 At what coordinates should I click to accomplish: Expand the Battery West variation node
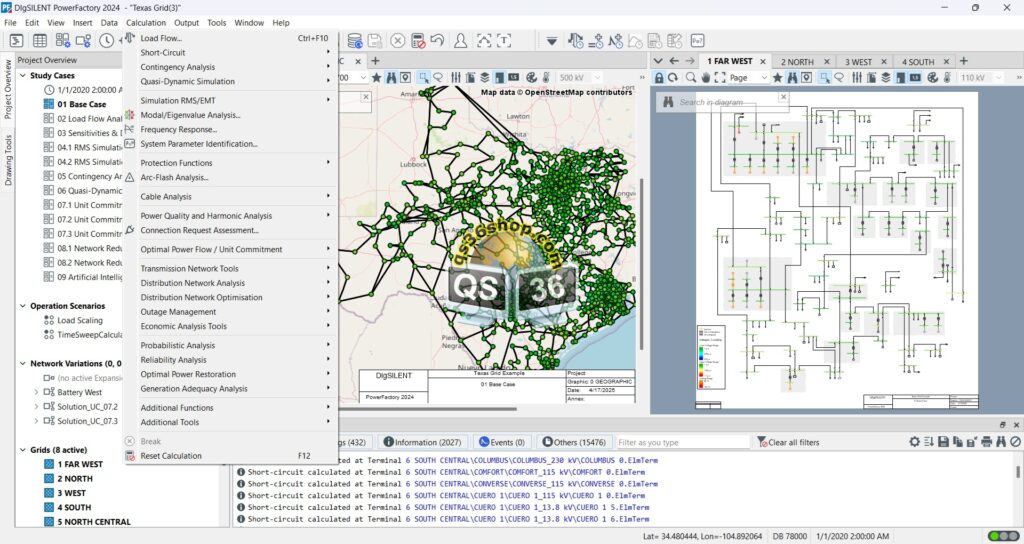point(37,392)
